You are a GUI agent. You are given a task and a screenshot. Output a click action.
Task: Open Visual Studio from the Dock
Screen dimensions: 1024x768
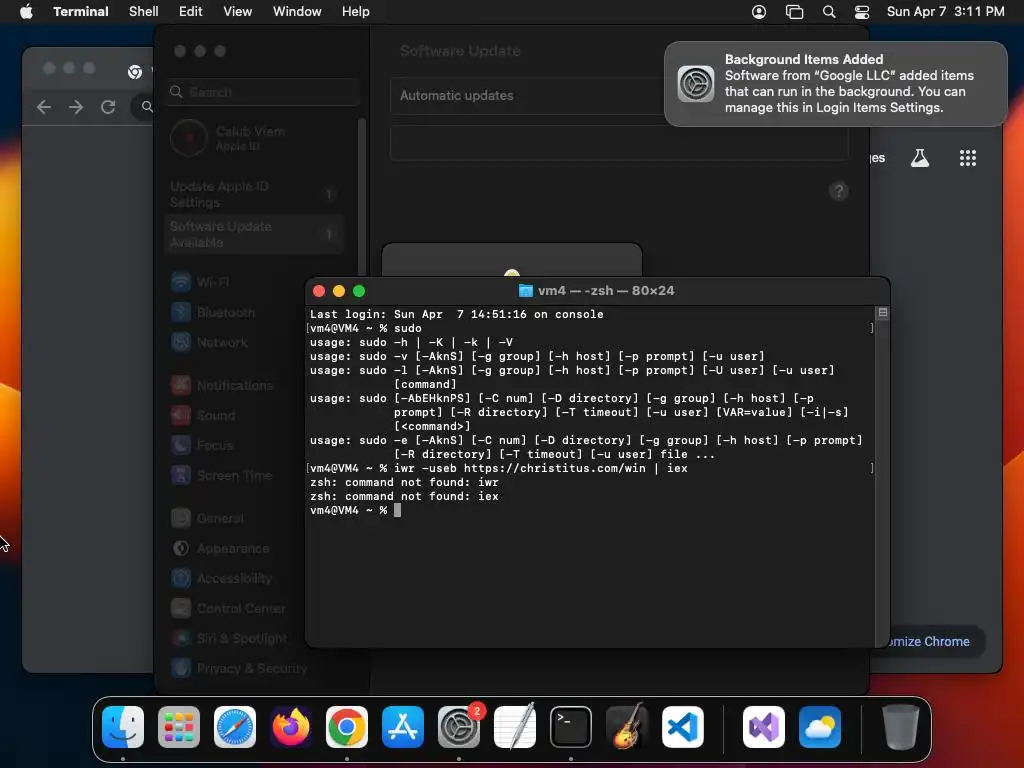click(763, 727)
